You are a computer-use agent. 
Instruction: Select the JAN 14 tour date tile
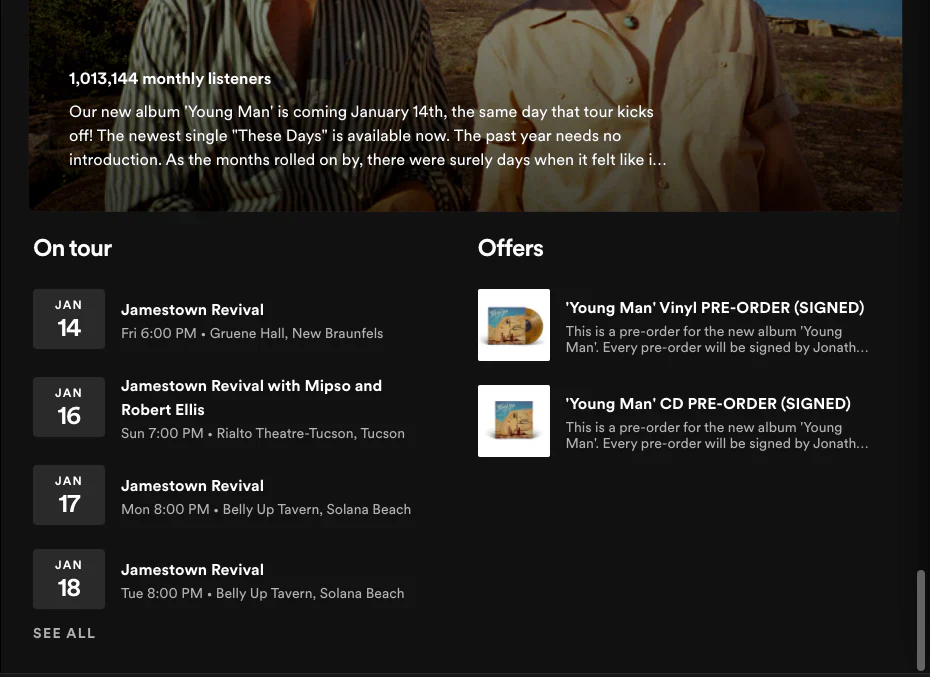coord(68,318)
